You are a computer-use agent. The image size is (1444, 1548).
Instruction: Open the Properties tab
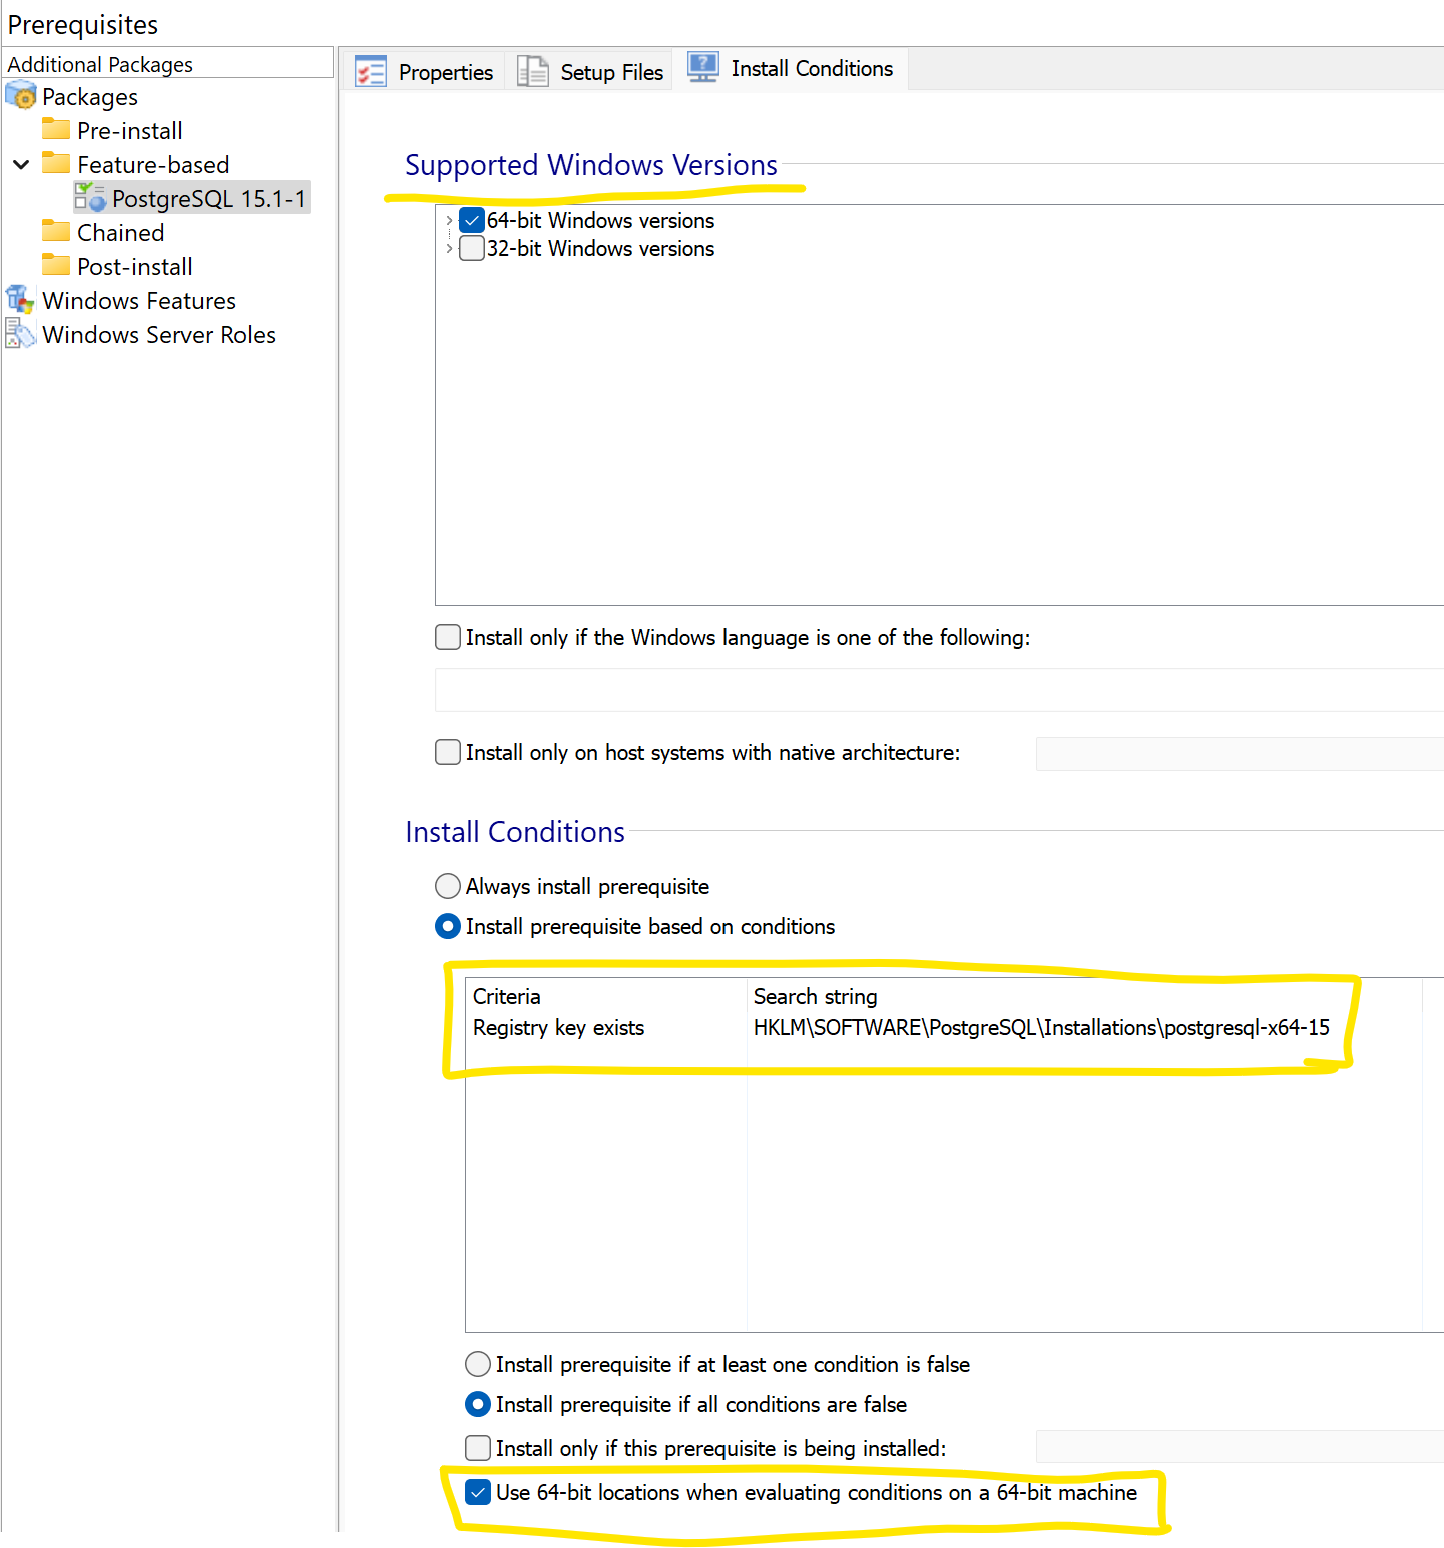425,72
